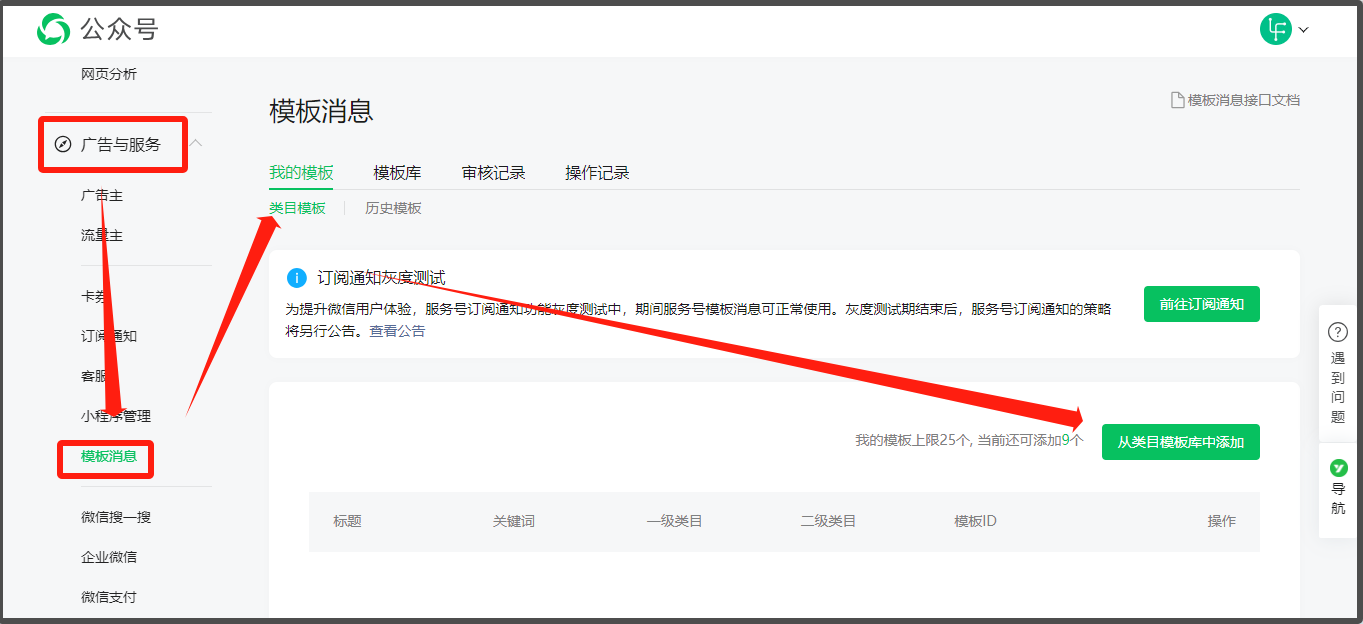Open the document icon for 模板消息接口文档

coord(1177,100)
